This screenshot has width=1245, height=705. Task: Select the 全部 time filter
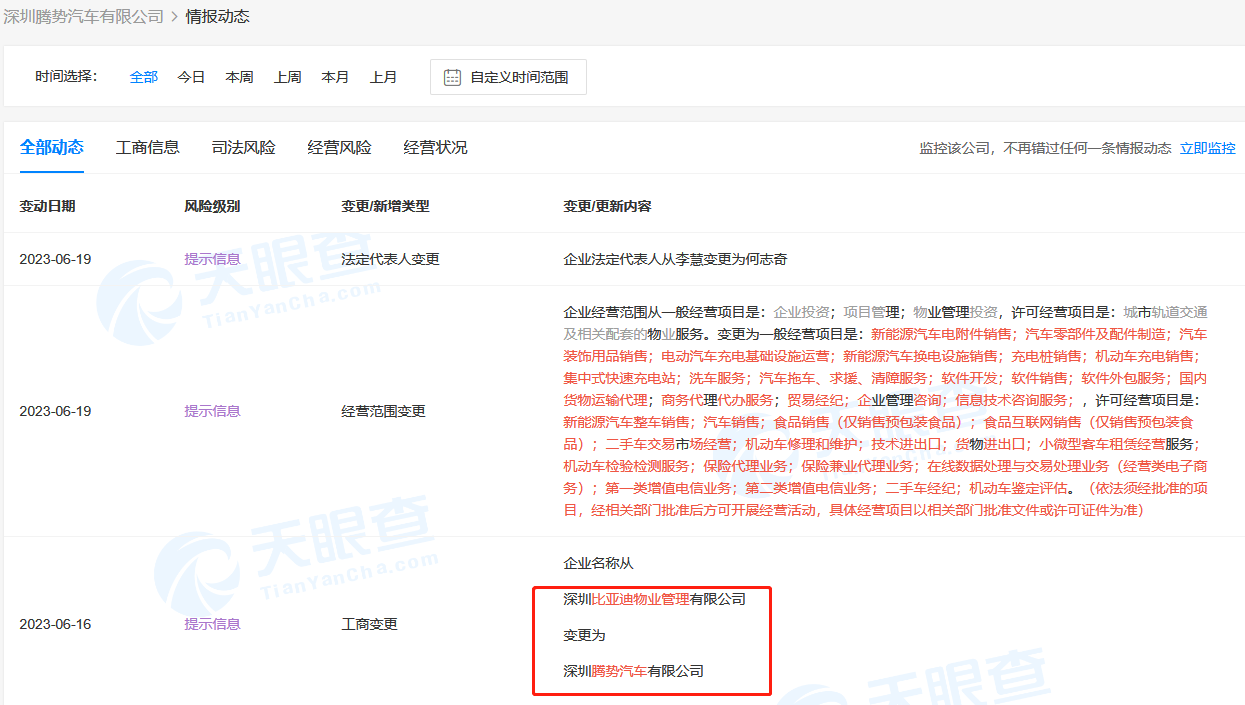click(x=144, y=77)
